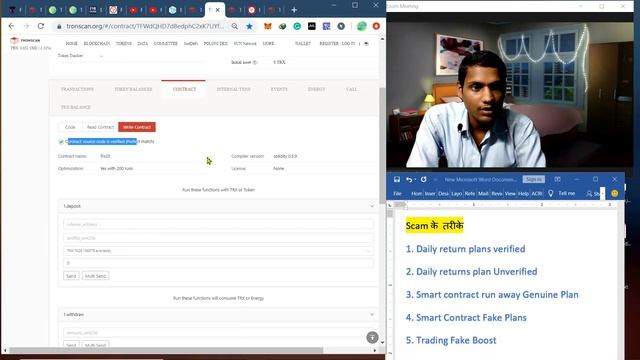Switch to the TRANSACTIONS tab
Image resolution: width=640 pixels, height=360 pixels.
coord(77,89)
